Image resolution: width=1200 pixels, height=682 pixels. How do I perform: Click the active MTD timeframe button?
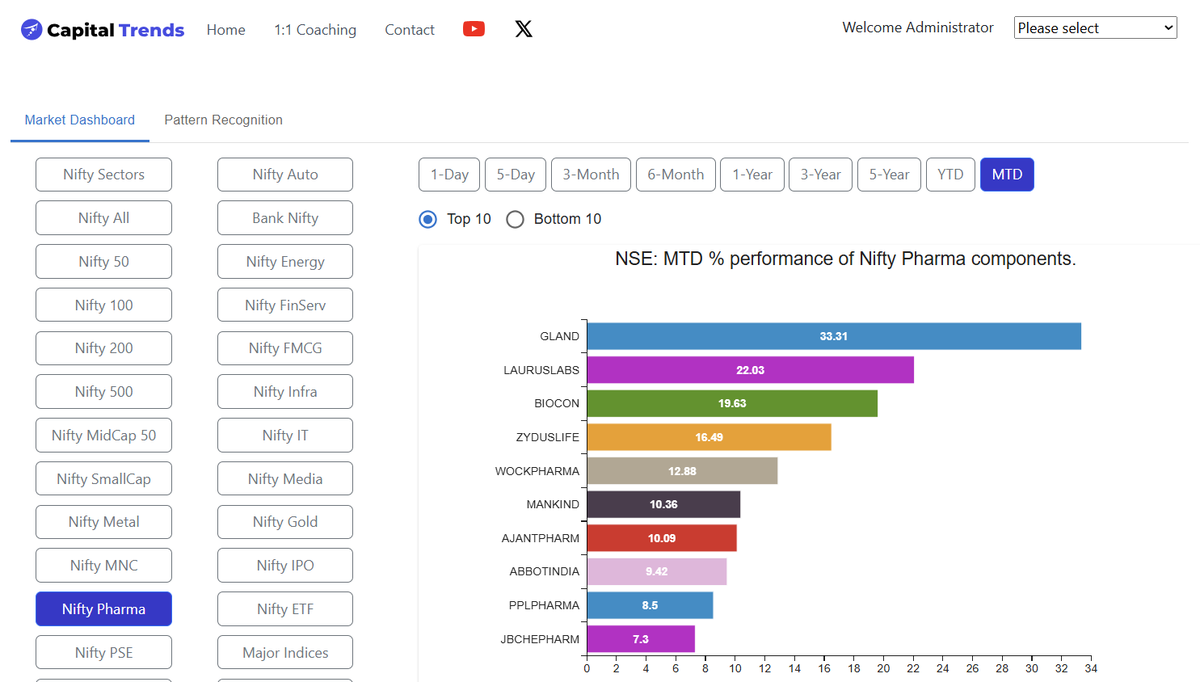click(1007, 174)
